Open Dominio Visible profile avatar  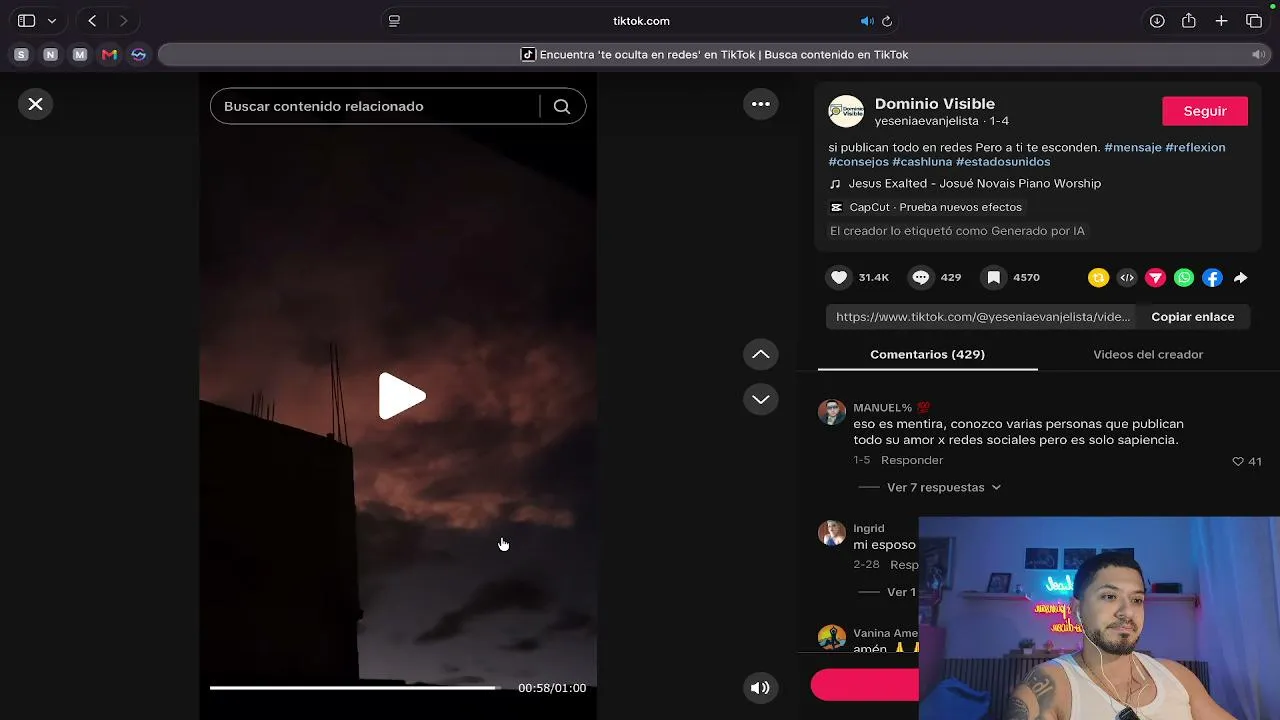tap(846, 111)
